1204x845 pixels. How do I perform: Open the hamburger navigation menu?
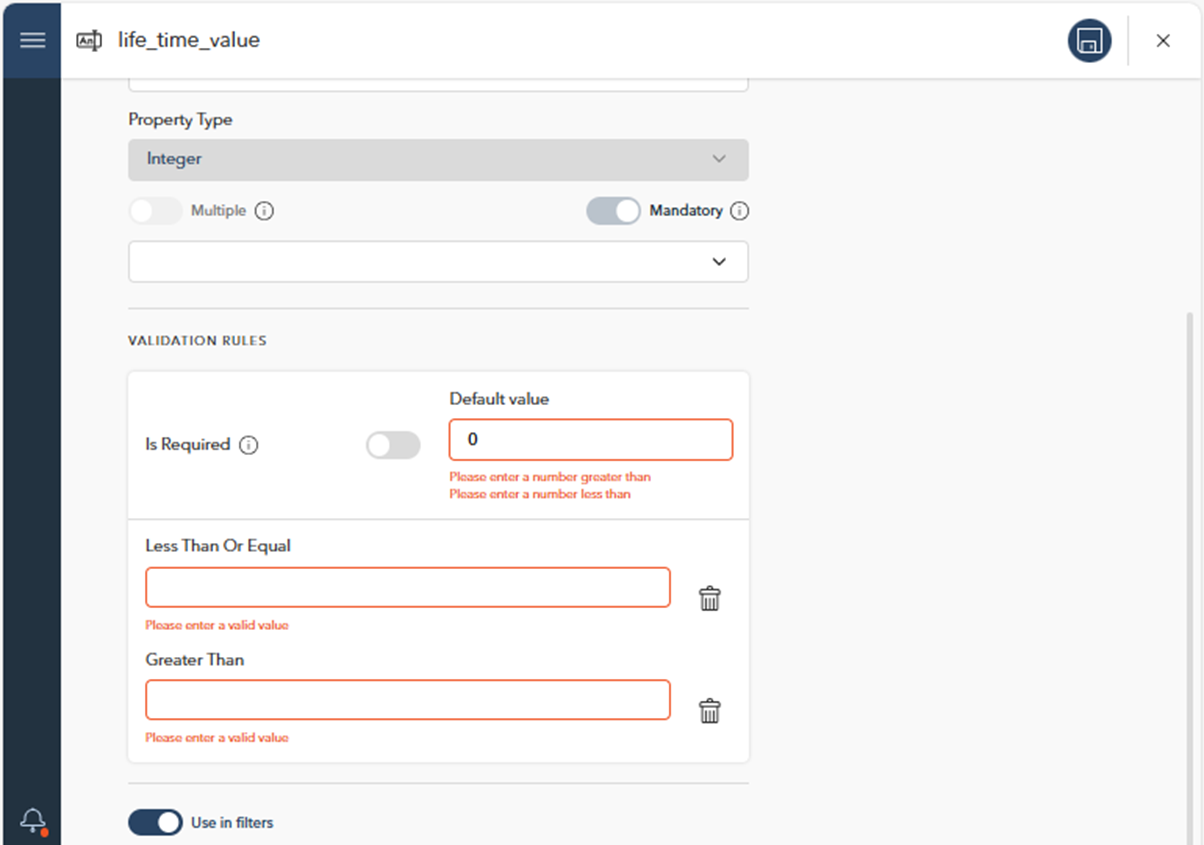point(32,40)
